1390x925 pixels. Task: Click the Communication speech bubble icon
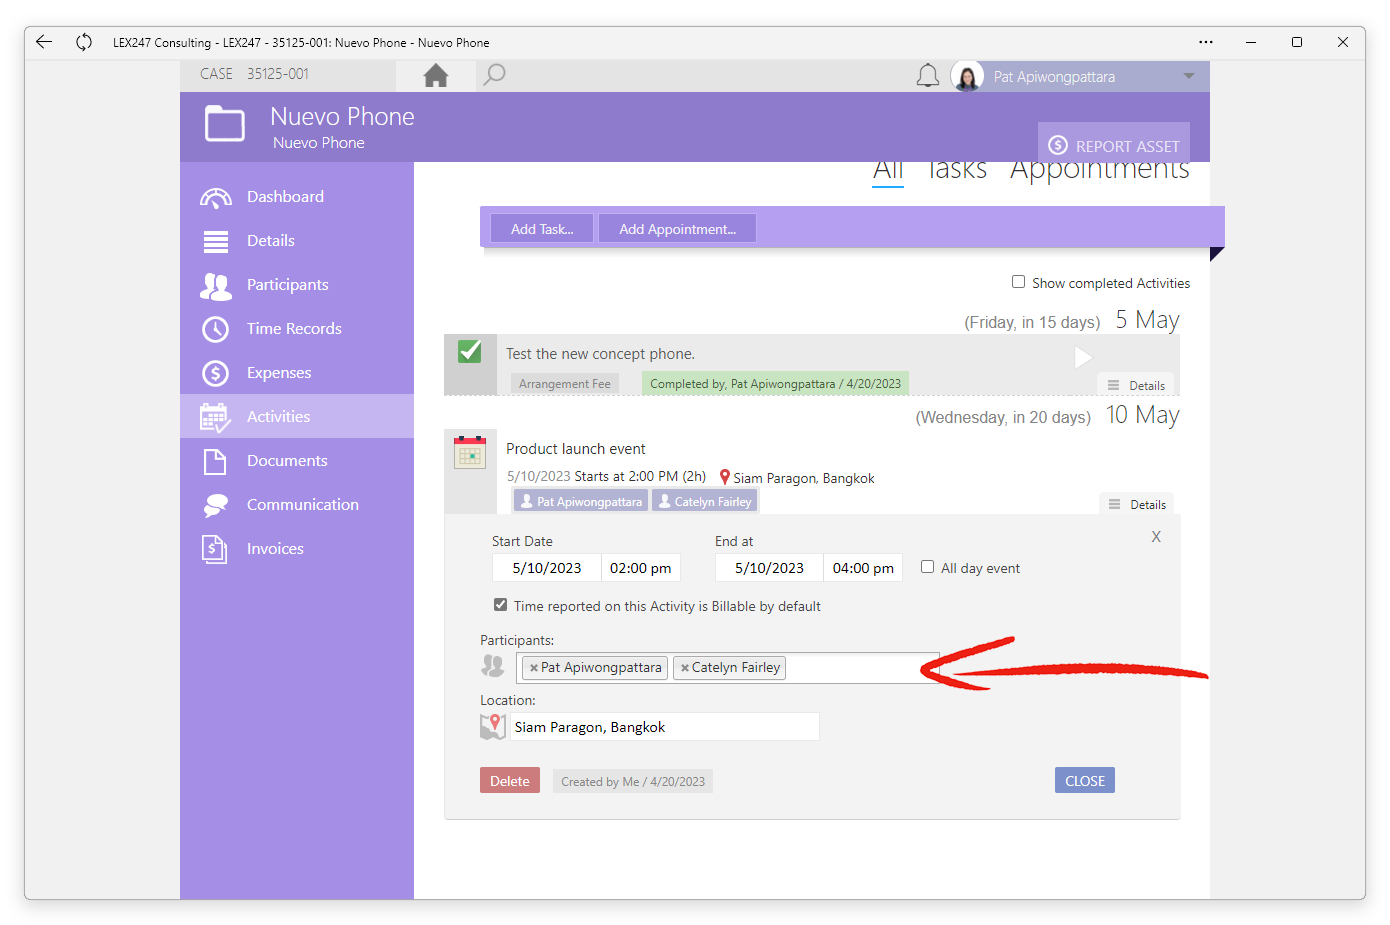(216, 505)
